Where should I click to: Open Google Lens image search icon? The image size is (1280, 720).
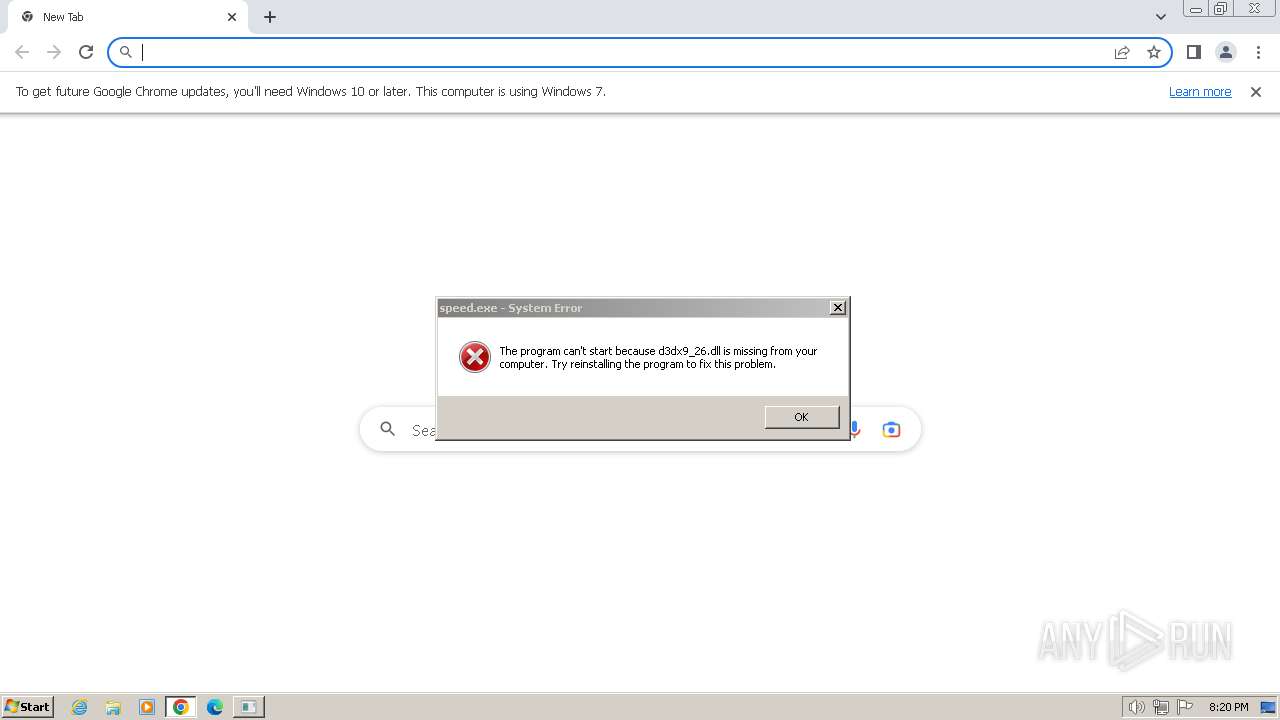pos(891,429)
